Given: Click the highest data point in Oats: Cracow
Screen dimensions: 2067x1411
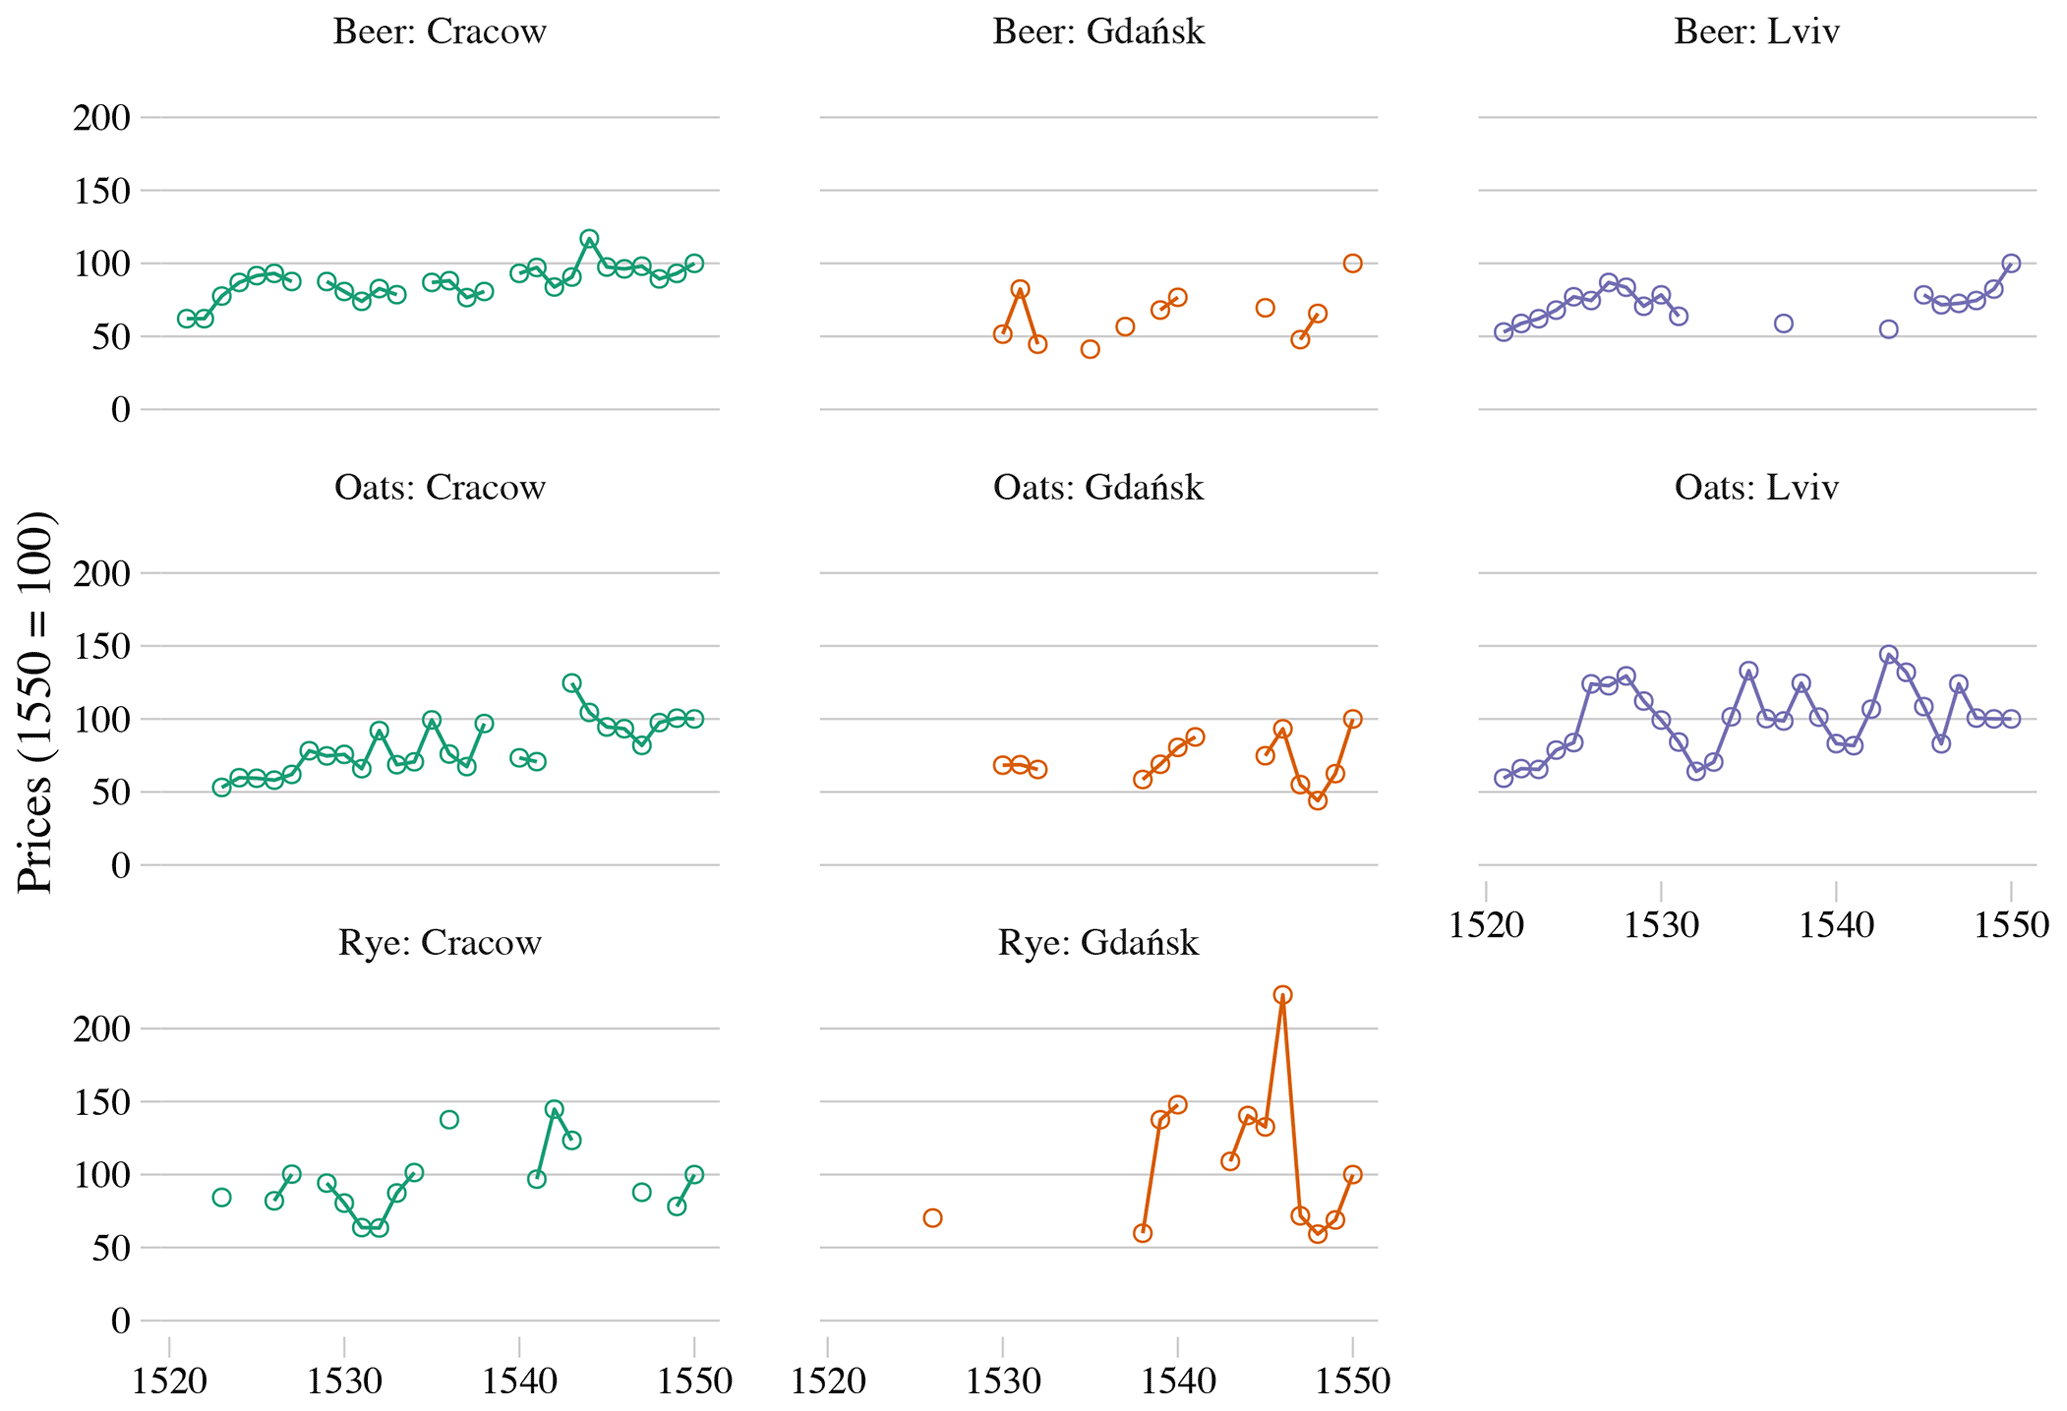Looking at the screenshot, I should coord(572,683).
